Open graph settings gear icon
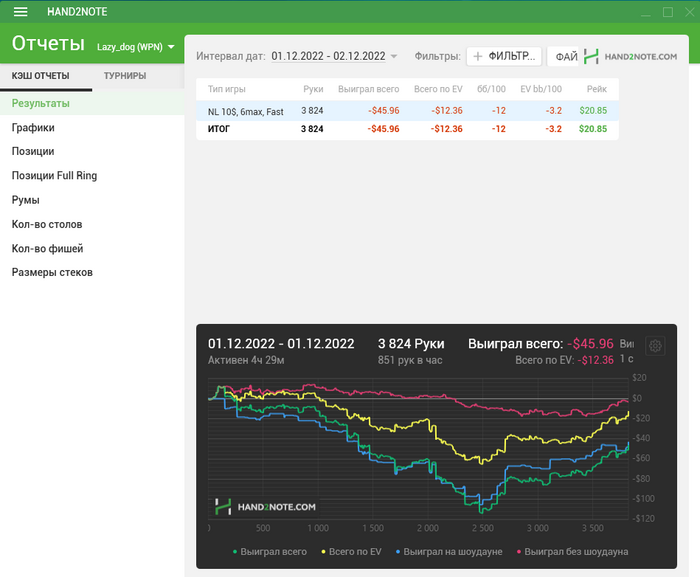The width and height of the screenshot is (700, 577). pyautogui.click(x=655, y=346)
